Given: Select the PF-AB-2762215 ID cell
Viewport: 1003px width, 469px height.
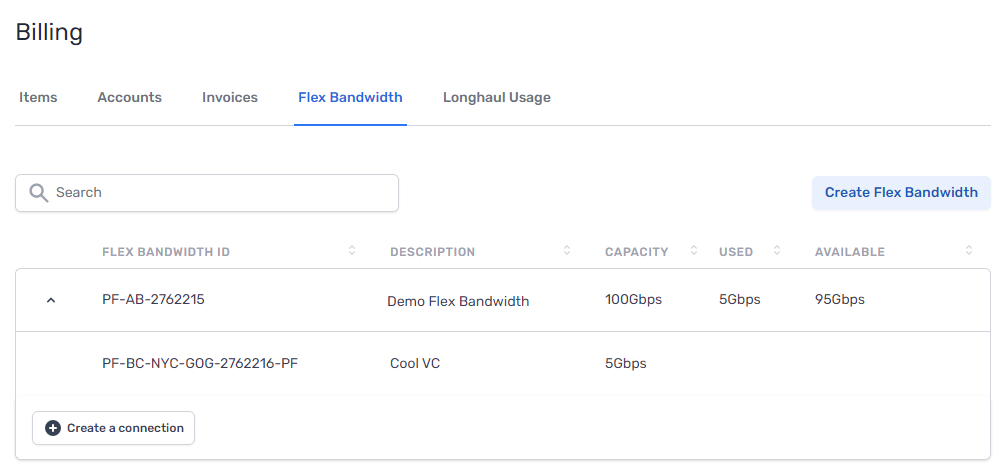Looking at the screenshot, I should click(x=154, y=299).
